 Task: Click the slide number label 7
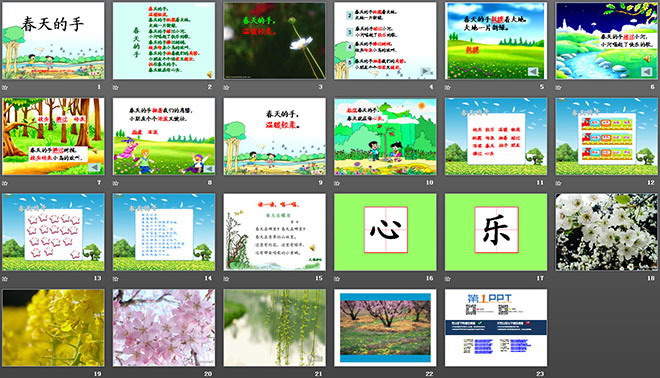pyautogui.click(x=99, y=183)
